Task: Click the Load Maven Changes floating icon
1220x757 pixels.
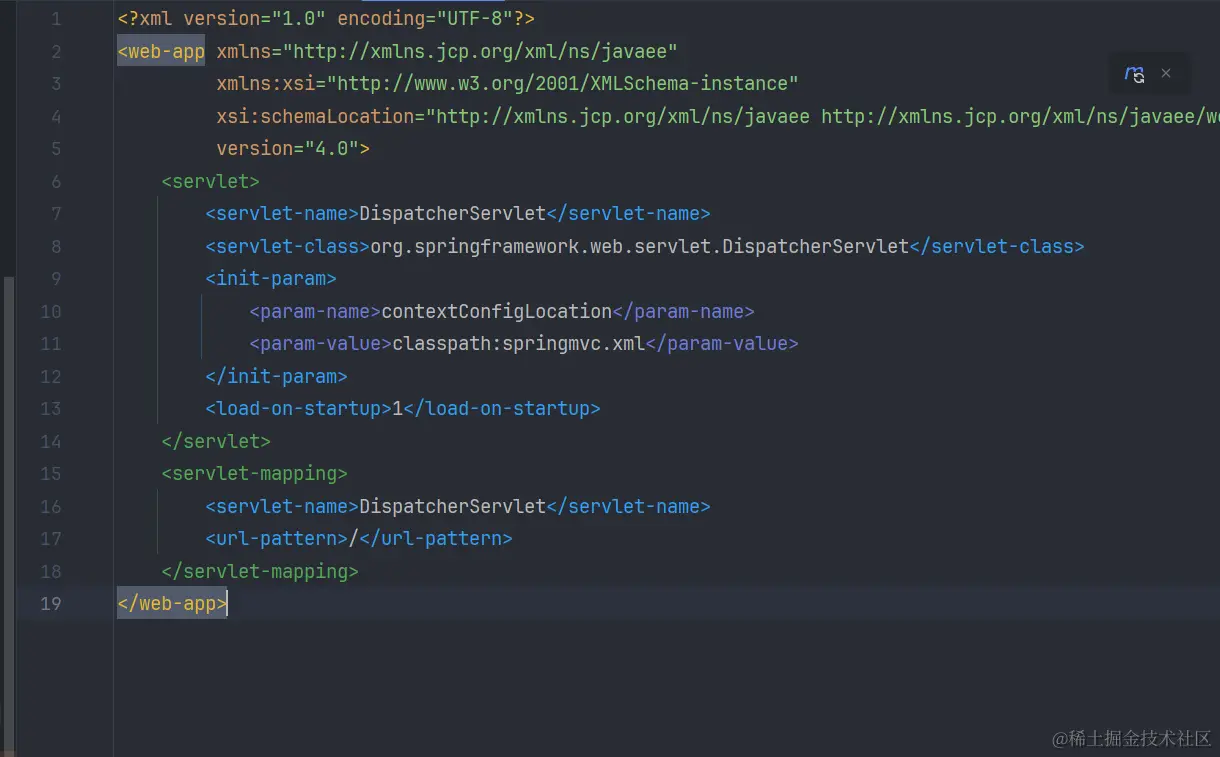Action: (1134, 74)
